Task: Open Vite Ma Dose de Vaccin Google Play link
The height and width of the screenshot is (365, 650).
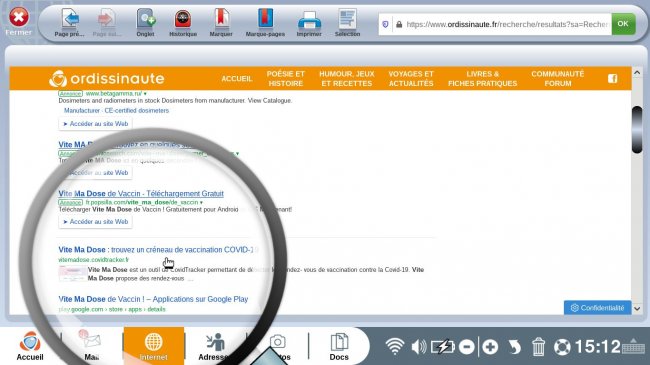Action: tap(153, 299)
